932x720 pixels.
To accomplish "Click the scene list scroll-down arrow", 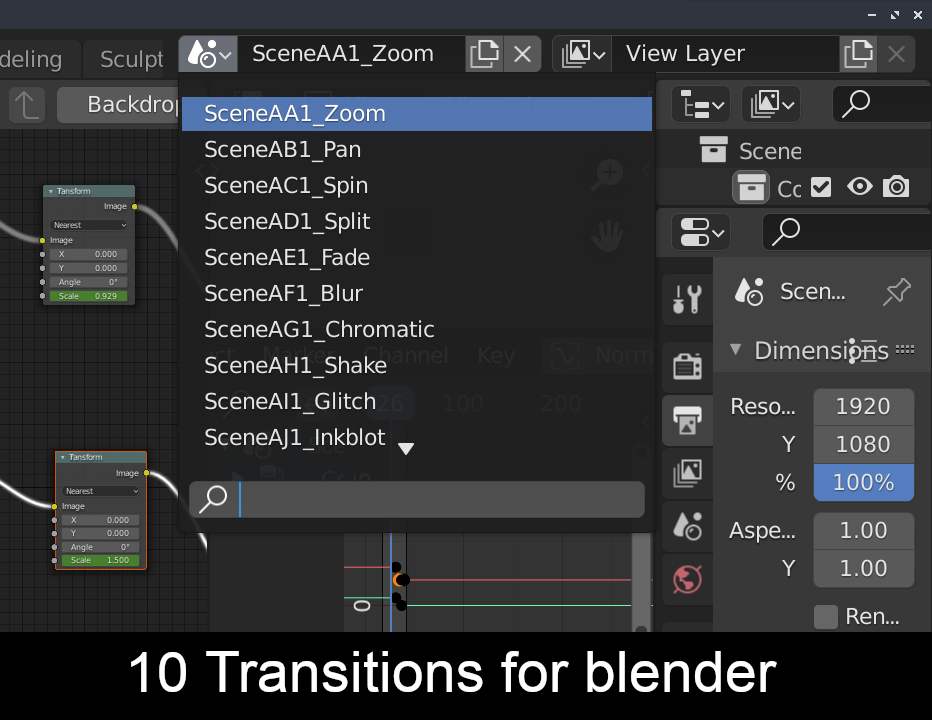I will pyautogui.click(x=406, y=448).
